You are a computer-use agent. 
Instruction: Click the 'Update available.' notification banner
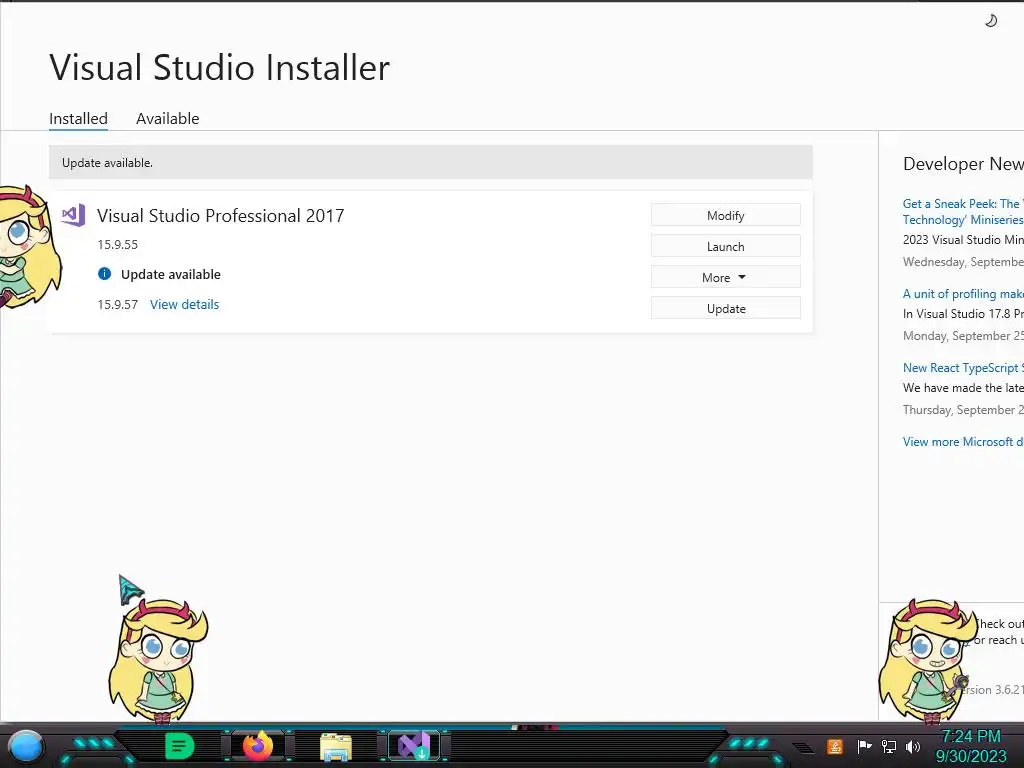pyautogui.click(x=431, y=162)
